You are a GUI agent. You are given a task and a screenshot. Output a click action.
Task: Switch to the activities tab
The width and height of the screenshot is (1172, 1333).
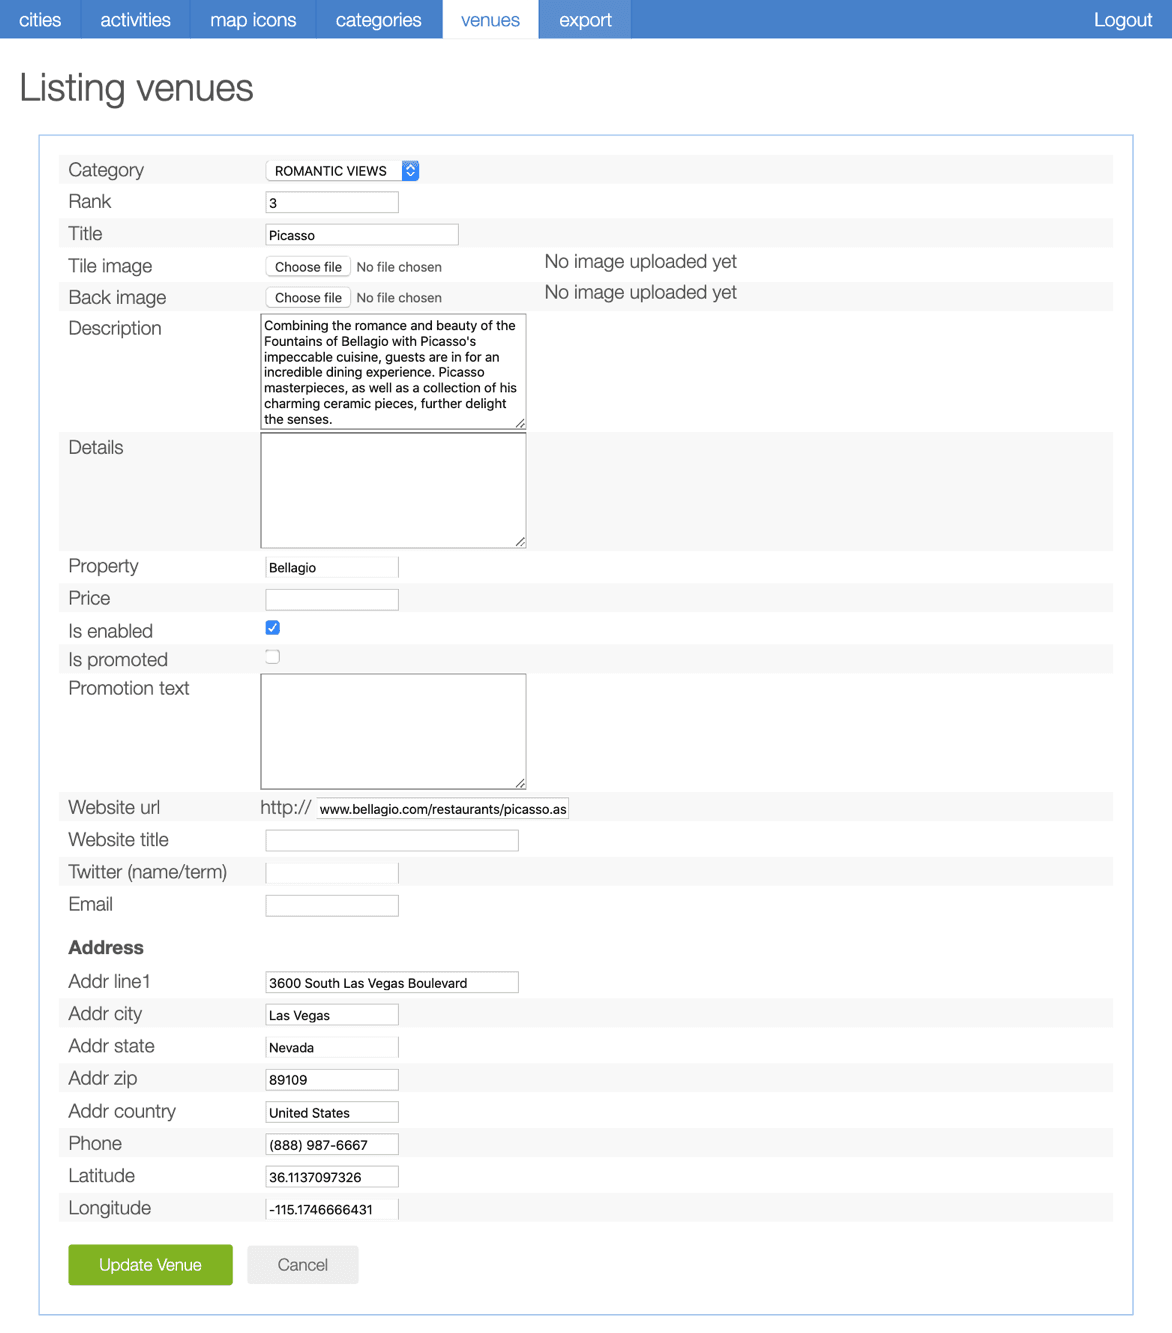point(135,20)
